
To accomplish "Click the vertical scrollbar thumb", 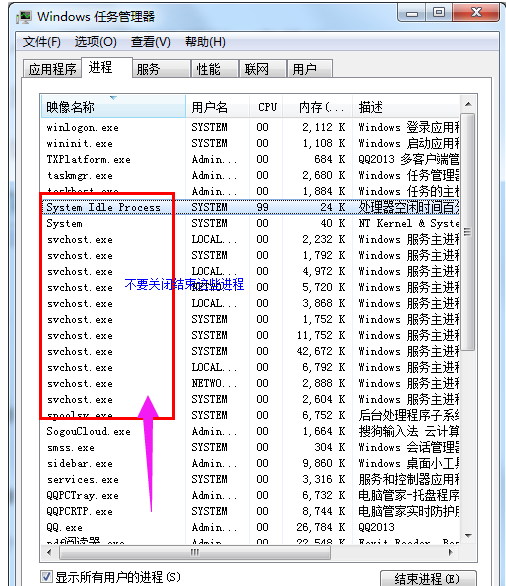I will [468, 232].
